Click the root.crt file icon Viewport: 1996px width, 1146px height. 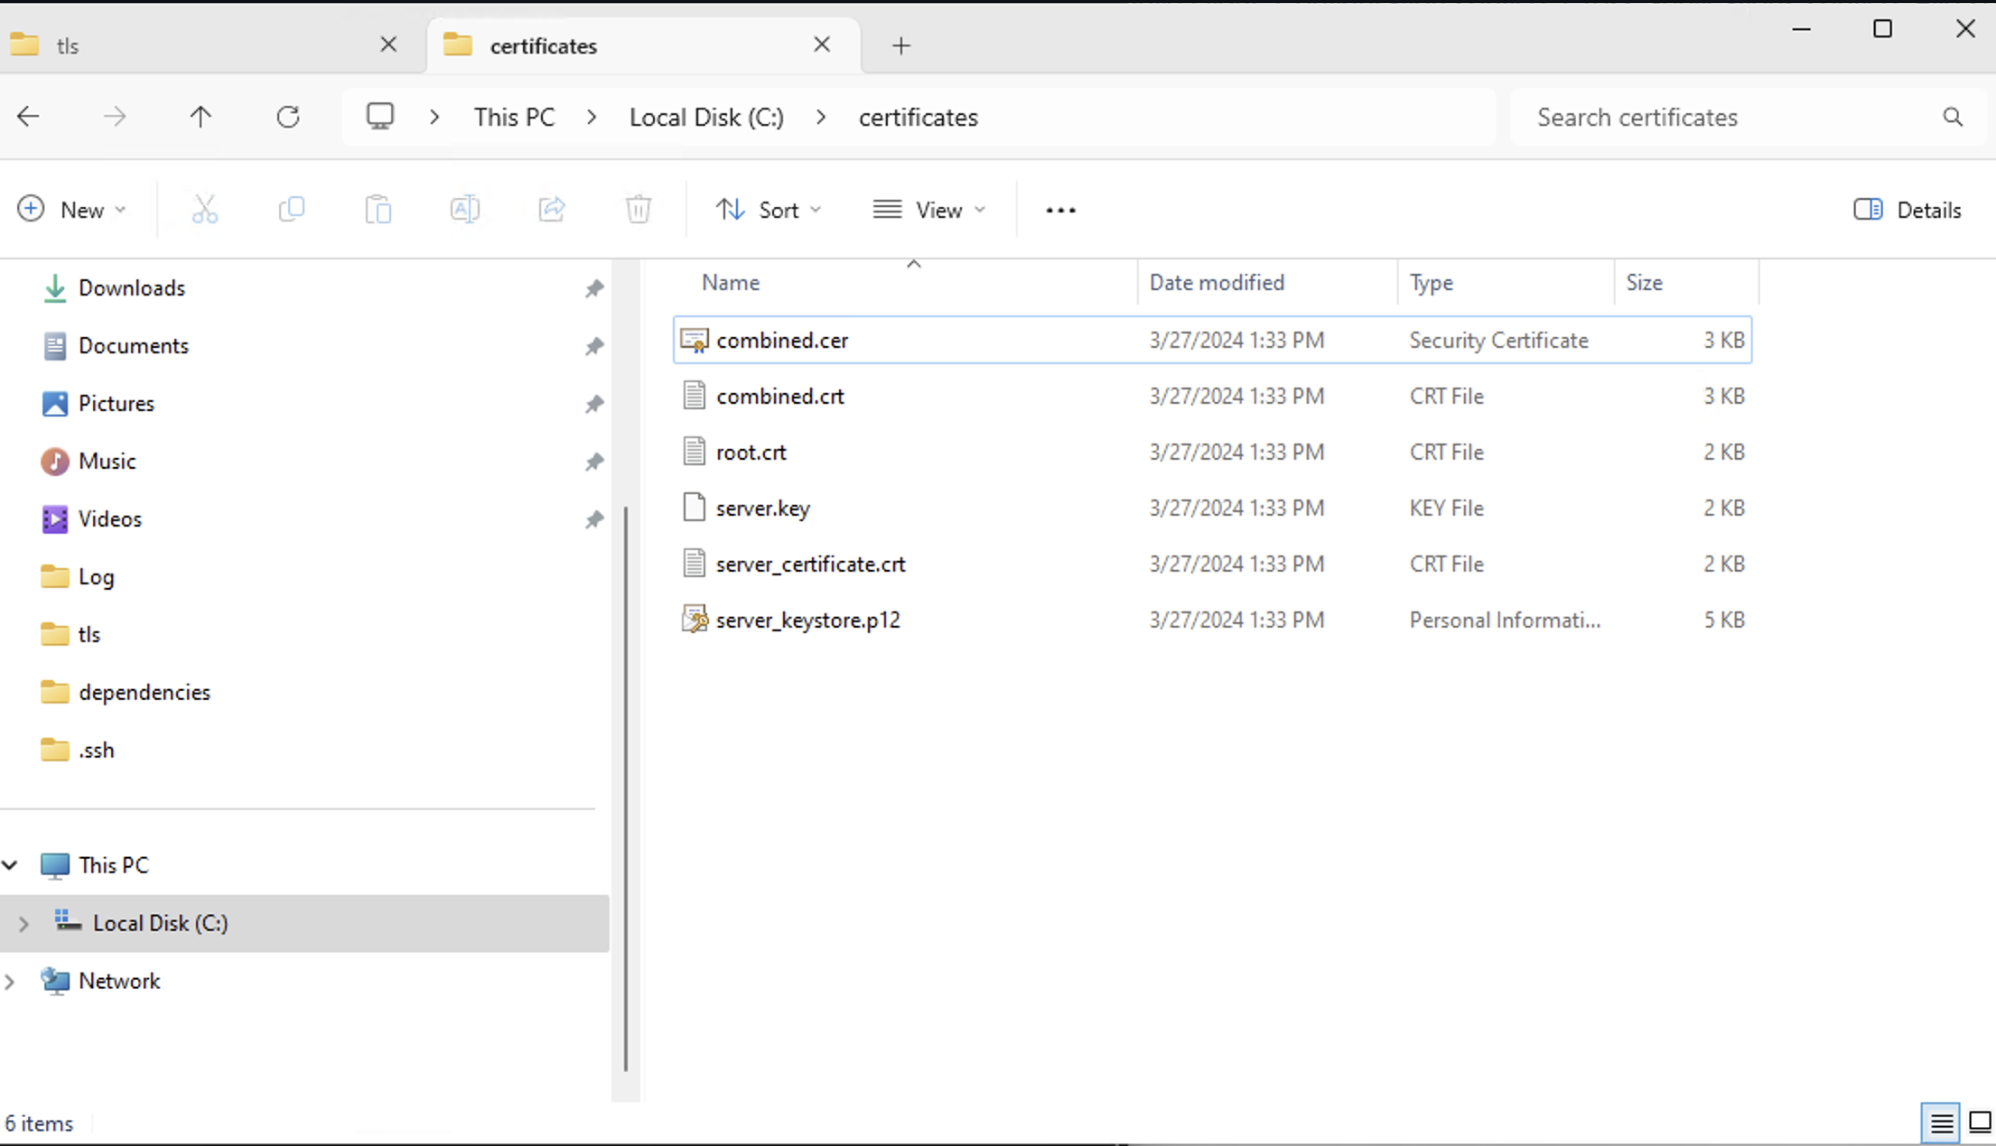coord(694,452)
